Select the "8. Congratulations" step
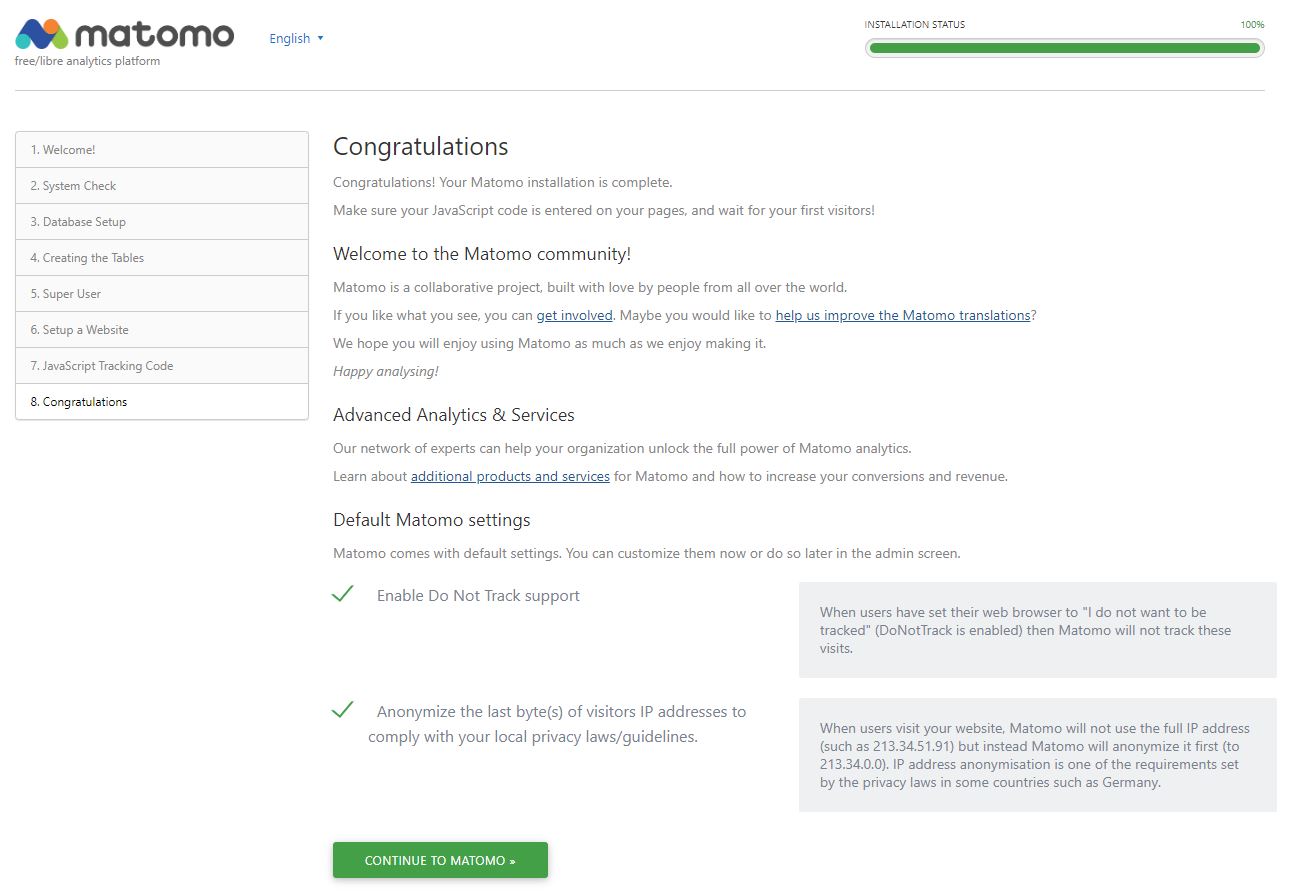Viewport: 1294px width, 892px height. [161, 401]
